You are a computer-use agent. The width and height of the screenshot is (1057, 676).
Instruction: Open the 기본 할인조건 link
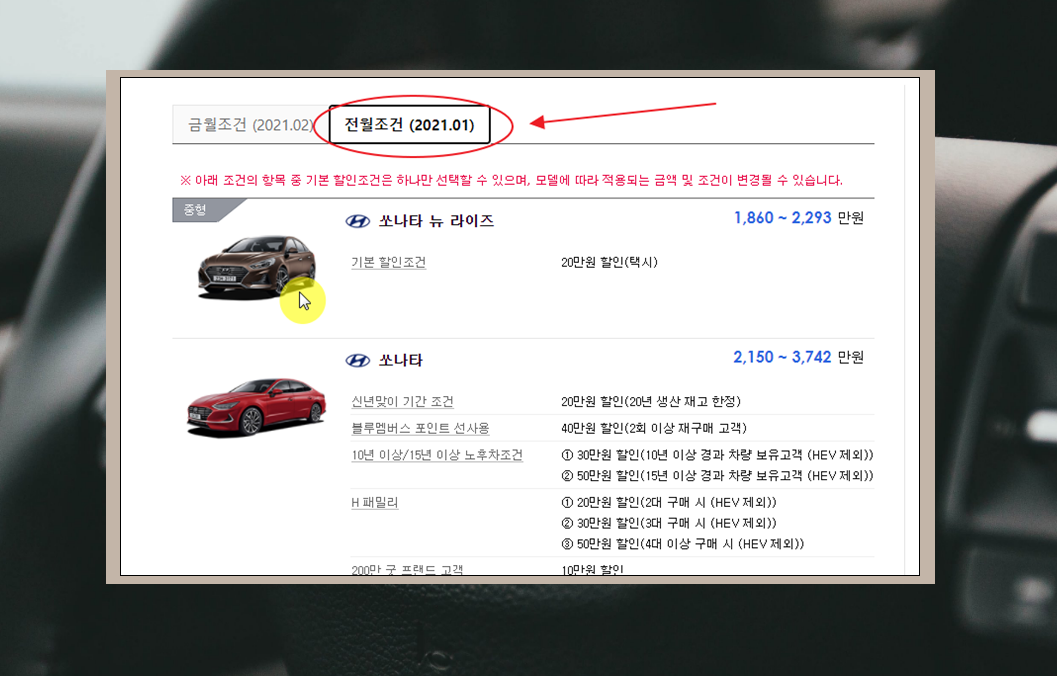(388, 262)
